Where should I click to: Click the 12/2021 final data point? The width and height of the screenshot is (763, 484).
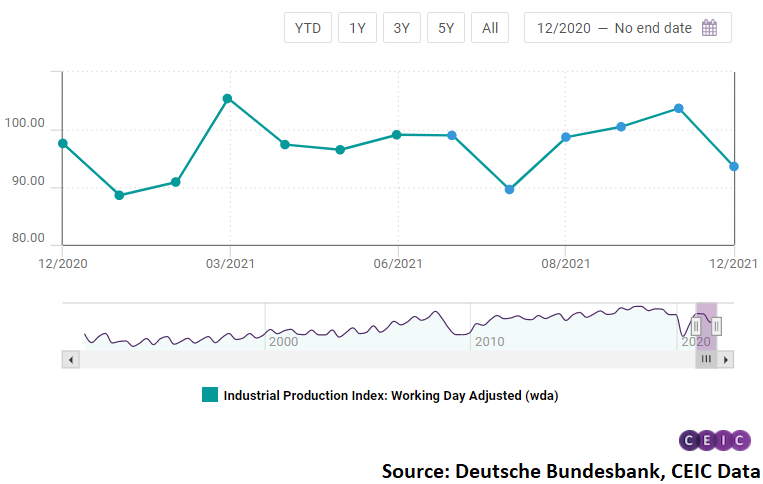(734, 167)
